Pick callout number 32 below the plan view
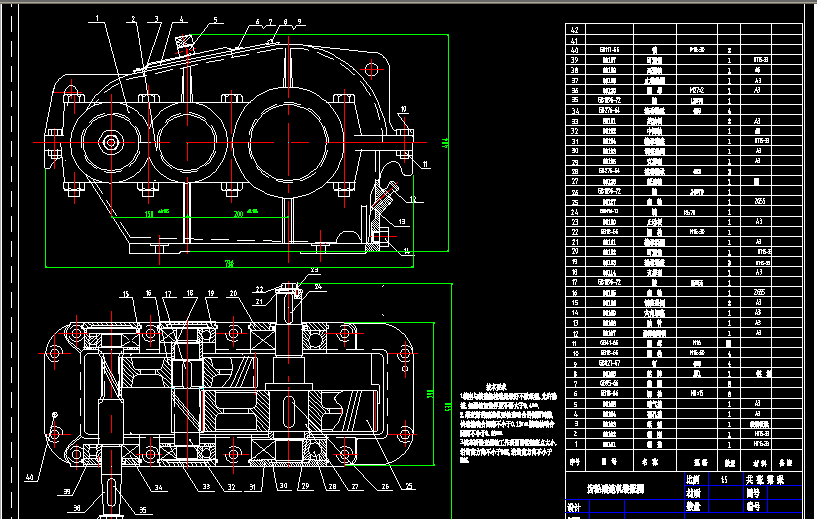Image resolution: width=817 pixels, height=519 pixels. click(x=231, y=487)
